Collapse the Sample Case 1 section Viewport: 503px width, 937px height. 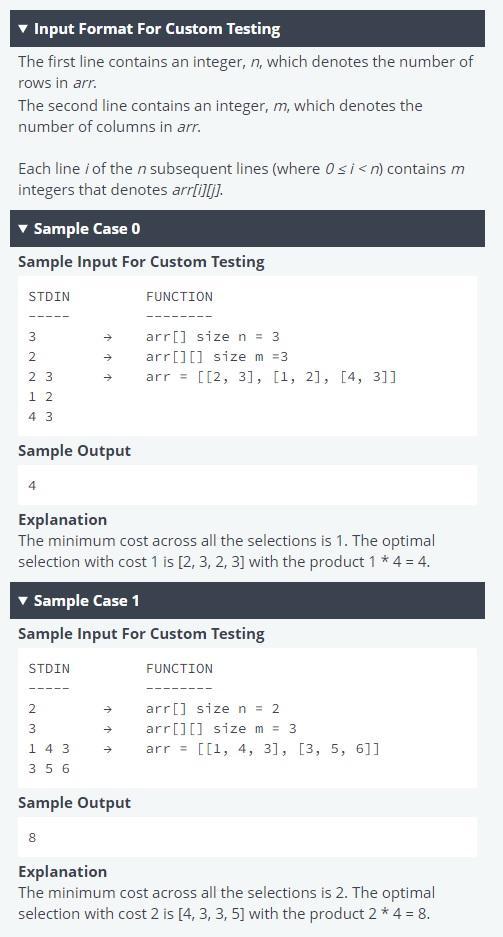[x=247, y=601]
